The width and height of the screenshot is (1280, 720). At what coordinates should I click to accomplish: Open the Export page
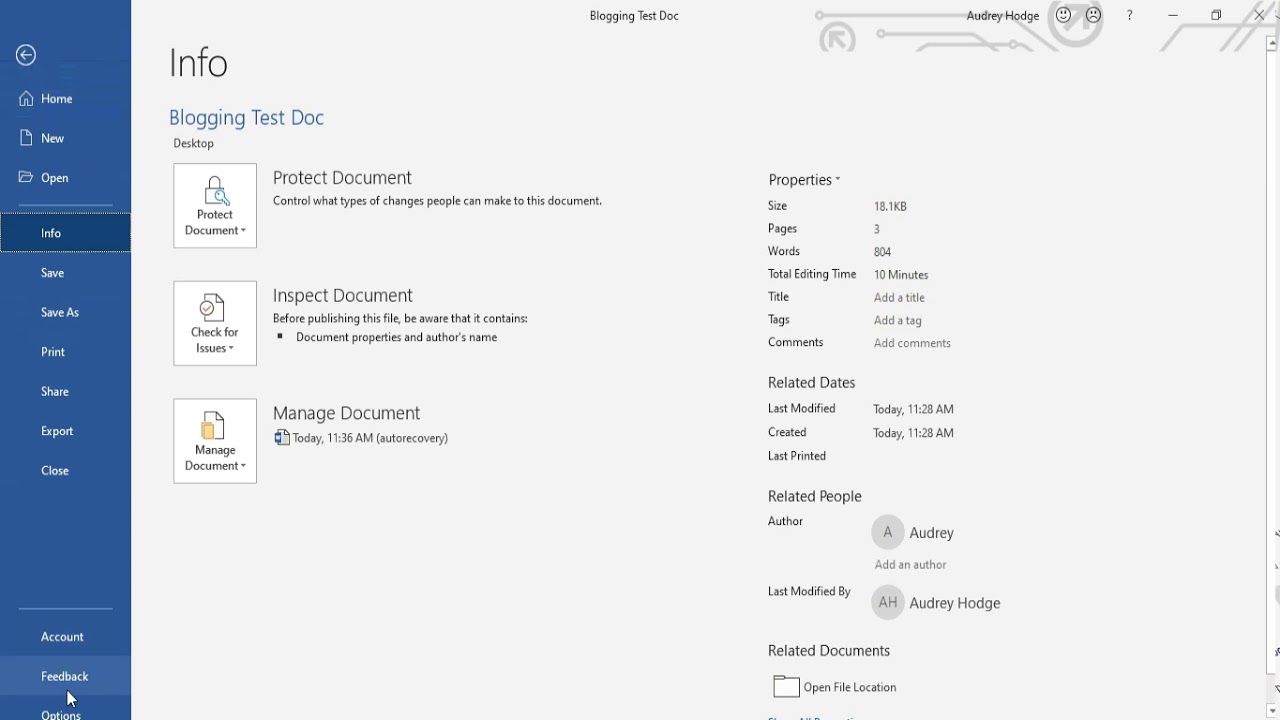point(65,431)
